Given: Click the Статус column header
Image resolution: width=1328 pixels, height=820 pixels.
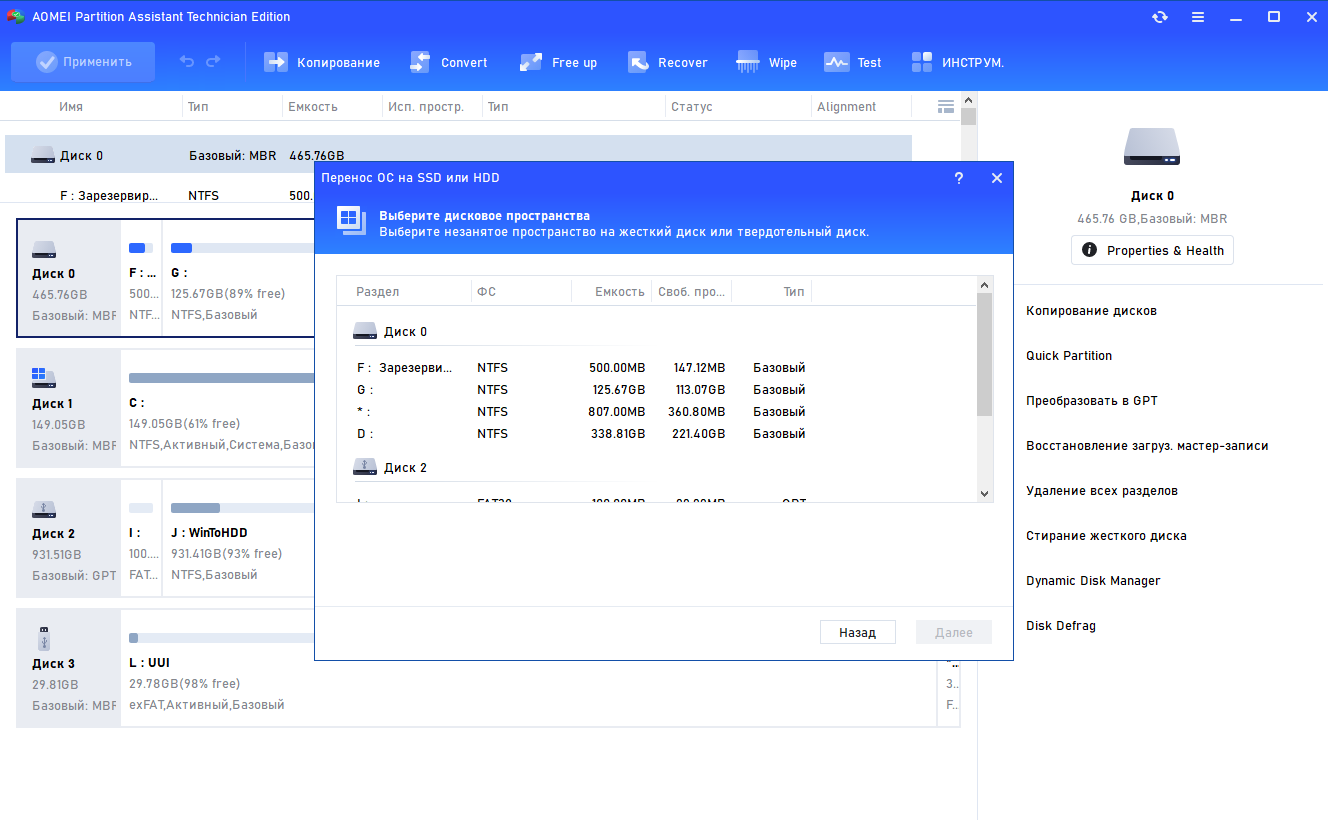Looking at the screenshot, I should click(692, 107).
